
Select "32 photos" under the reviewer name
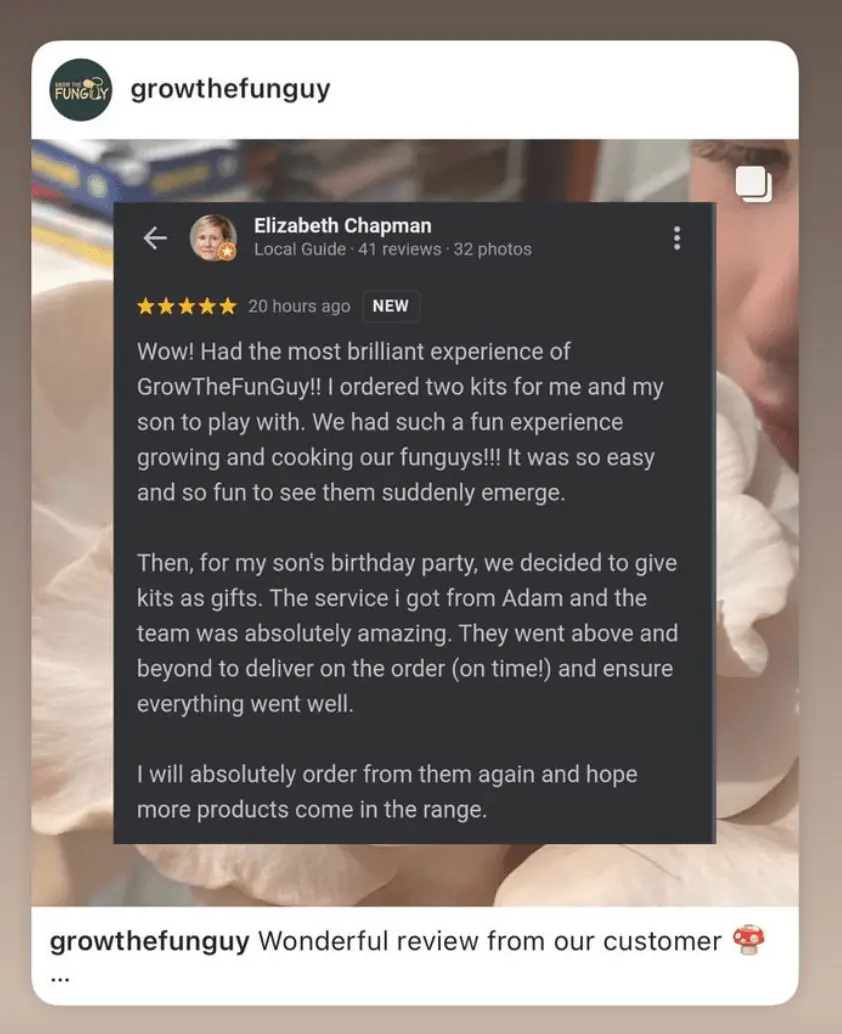tap(493, 249)
